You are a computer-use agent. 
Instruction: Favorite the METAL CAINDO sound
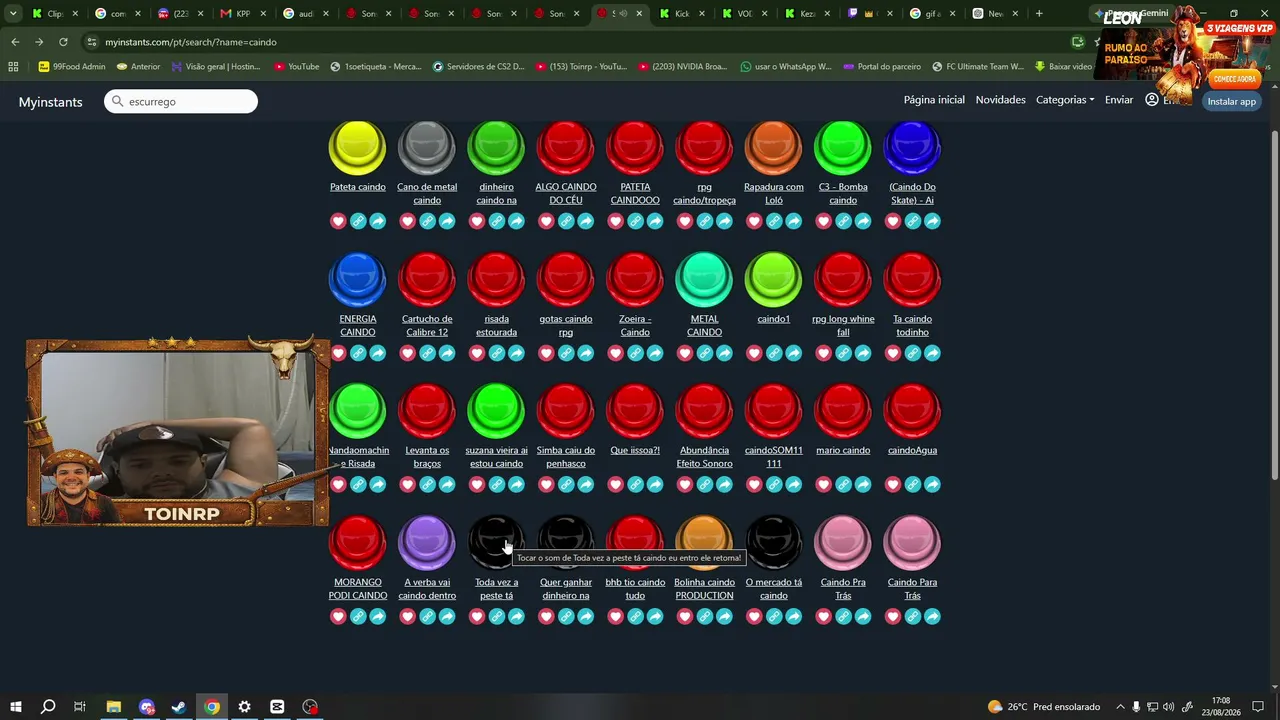pyautogui.click(x=685, y=353)
